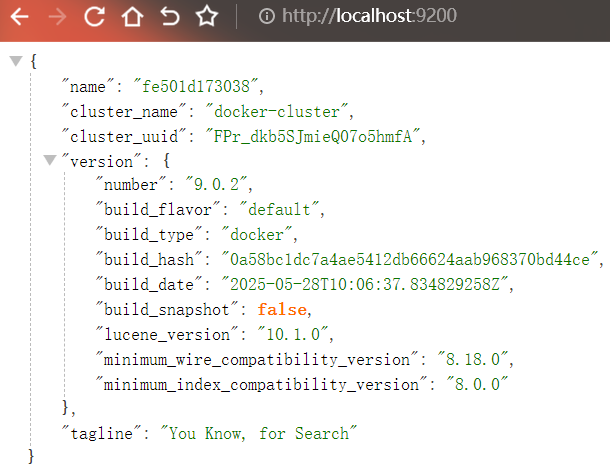Go back using the browser back arrow
Viewport: 610px width, 467px height.
coord(19,16)
